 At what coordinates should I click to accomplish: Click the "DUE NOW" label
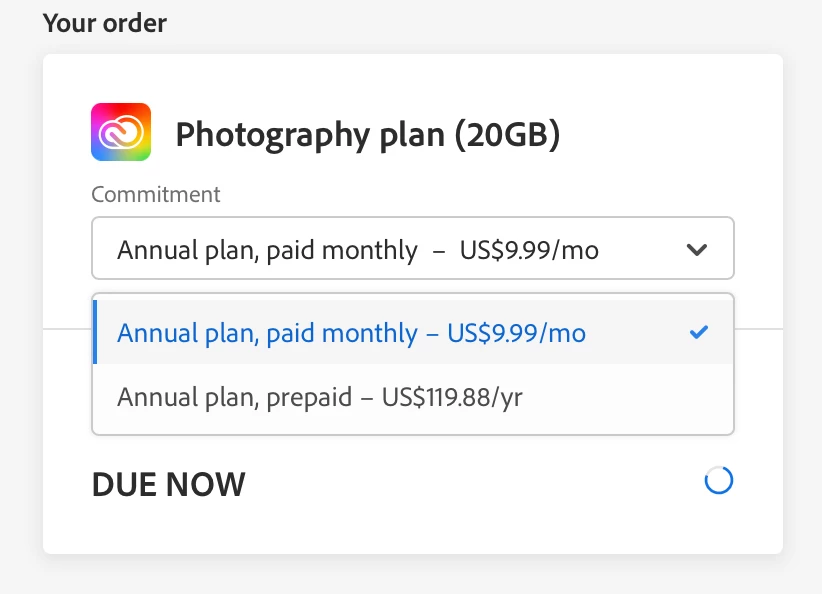pyautogui.click(x=168, y=485)
